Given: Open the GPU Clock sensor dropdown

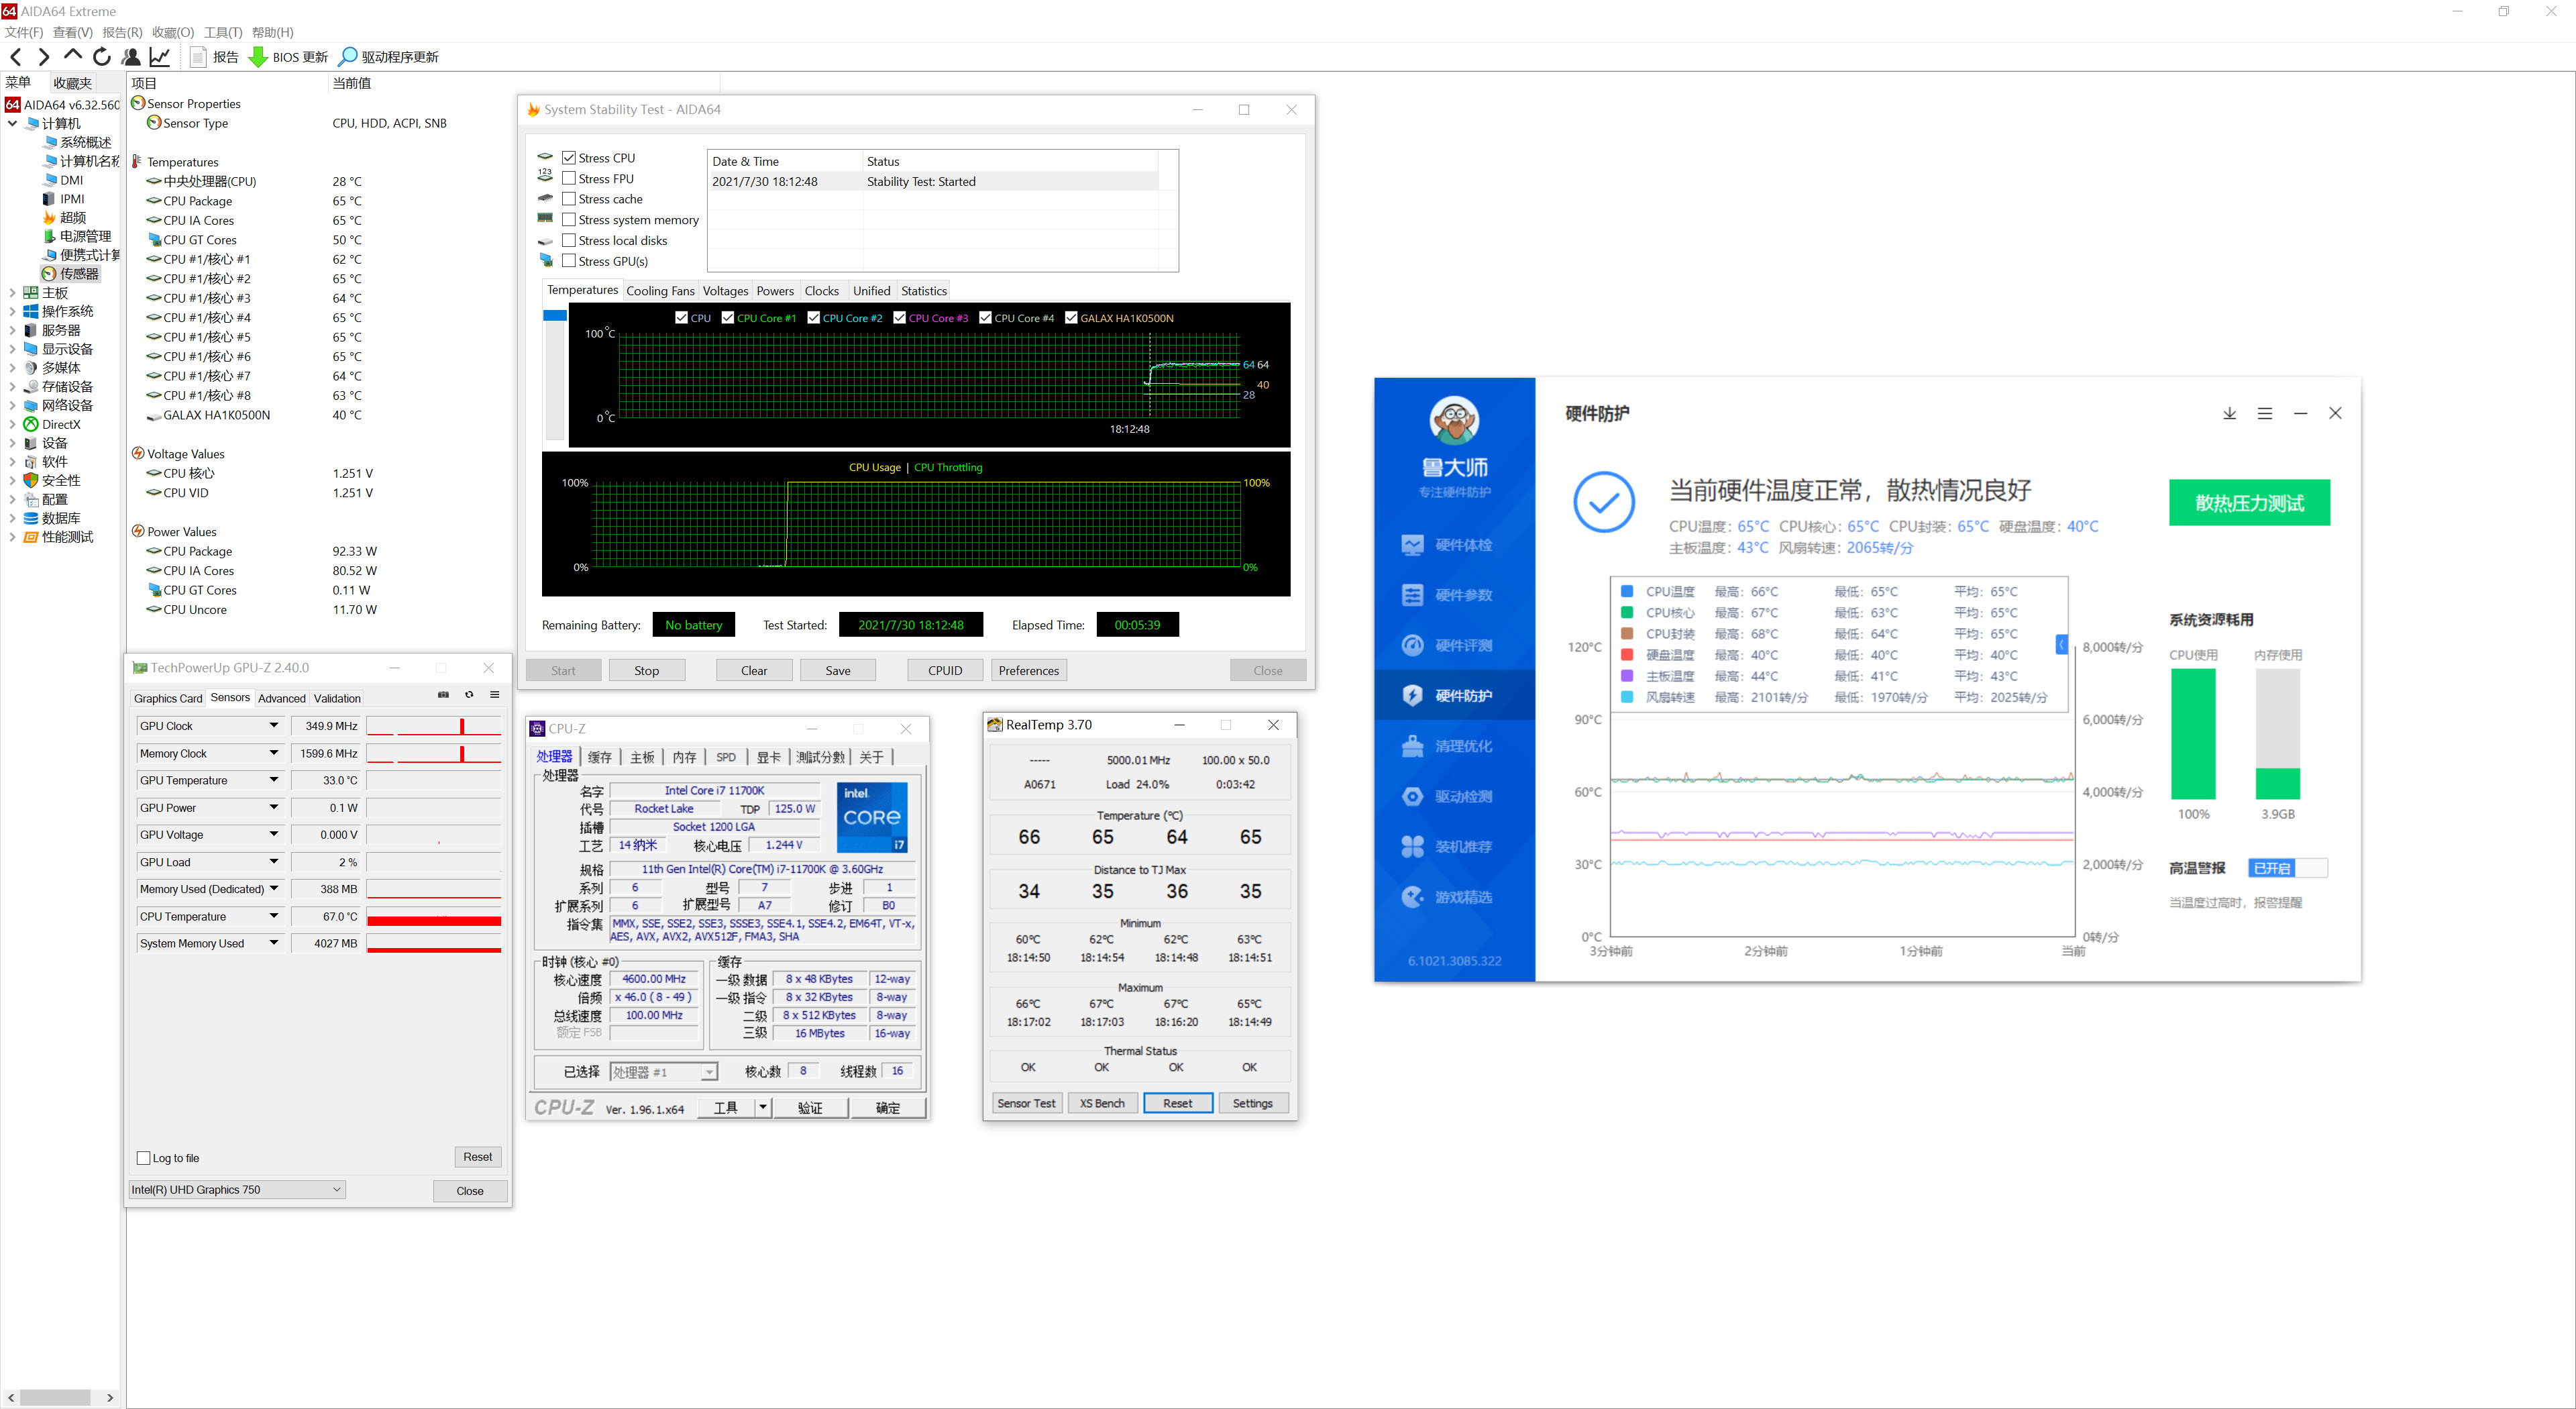Looking at the screenshot, I should (273, 726).
